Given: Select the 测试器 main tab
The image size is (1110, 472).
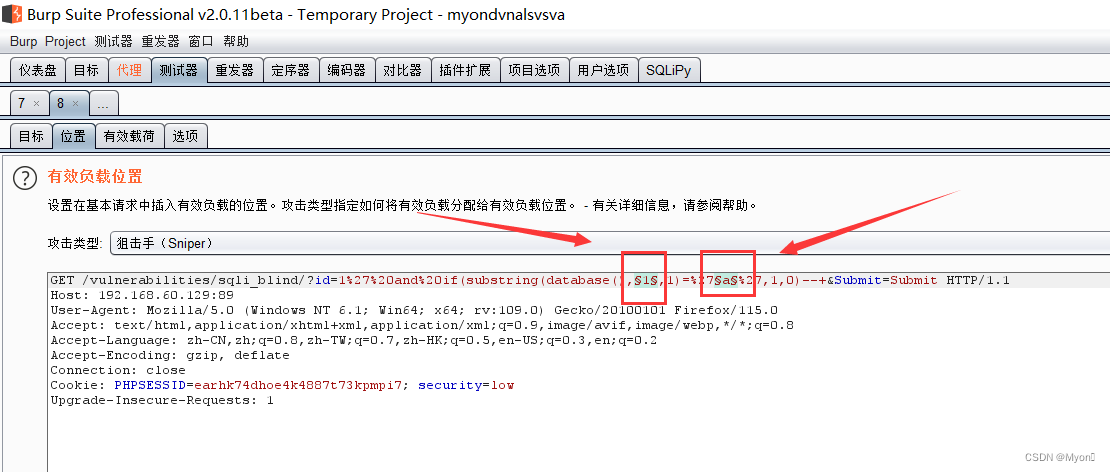Looking at the screenshot, I should pyautogui.click(x=179, y=70).
